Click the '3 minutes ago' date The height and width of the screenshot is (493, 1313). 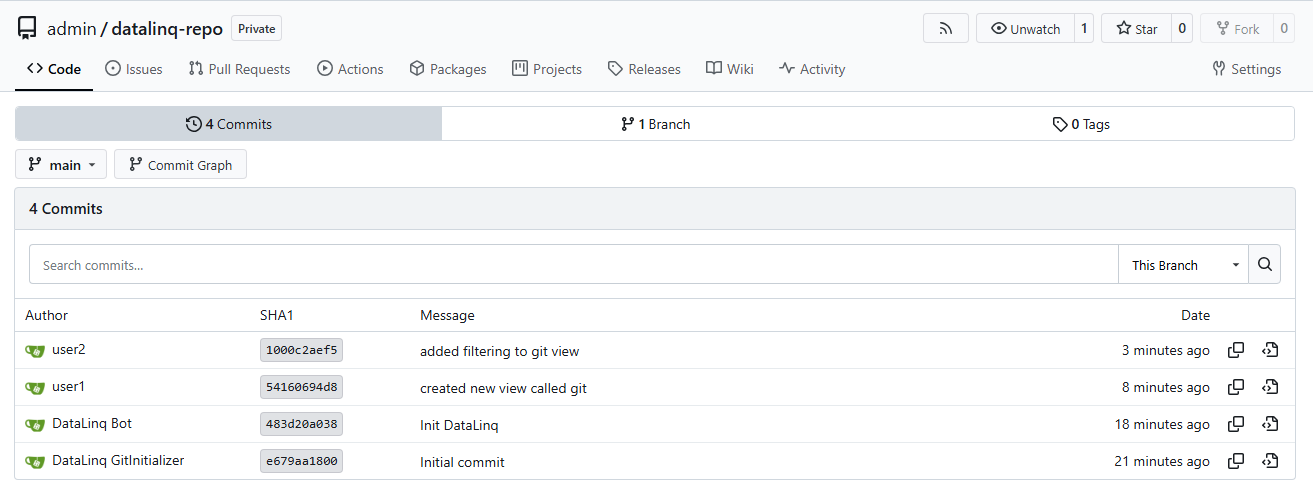[x=1166, y=351]
